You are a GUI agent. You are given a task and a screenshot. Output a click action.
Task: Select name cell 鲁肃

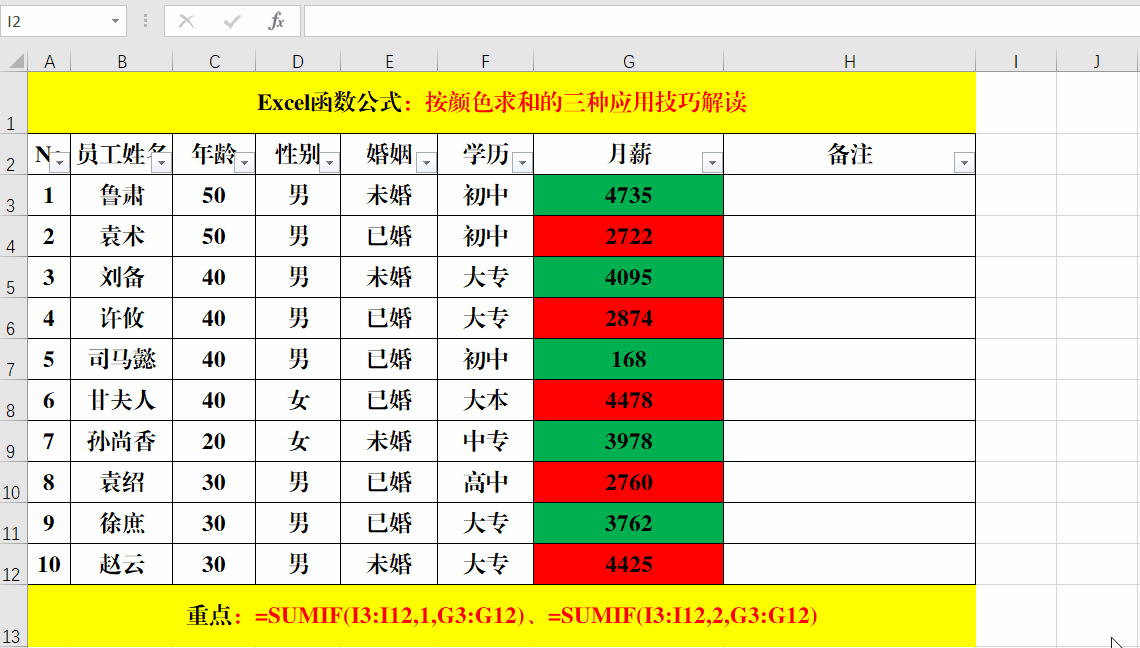point(121,195)
